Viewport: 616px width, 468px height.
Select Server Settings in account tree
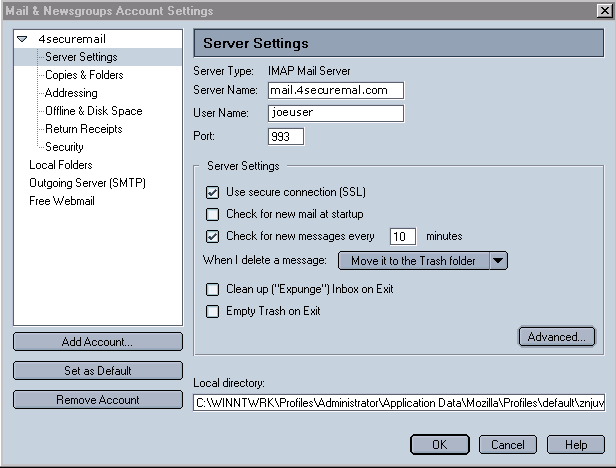point(81,57)
